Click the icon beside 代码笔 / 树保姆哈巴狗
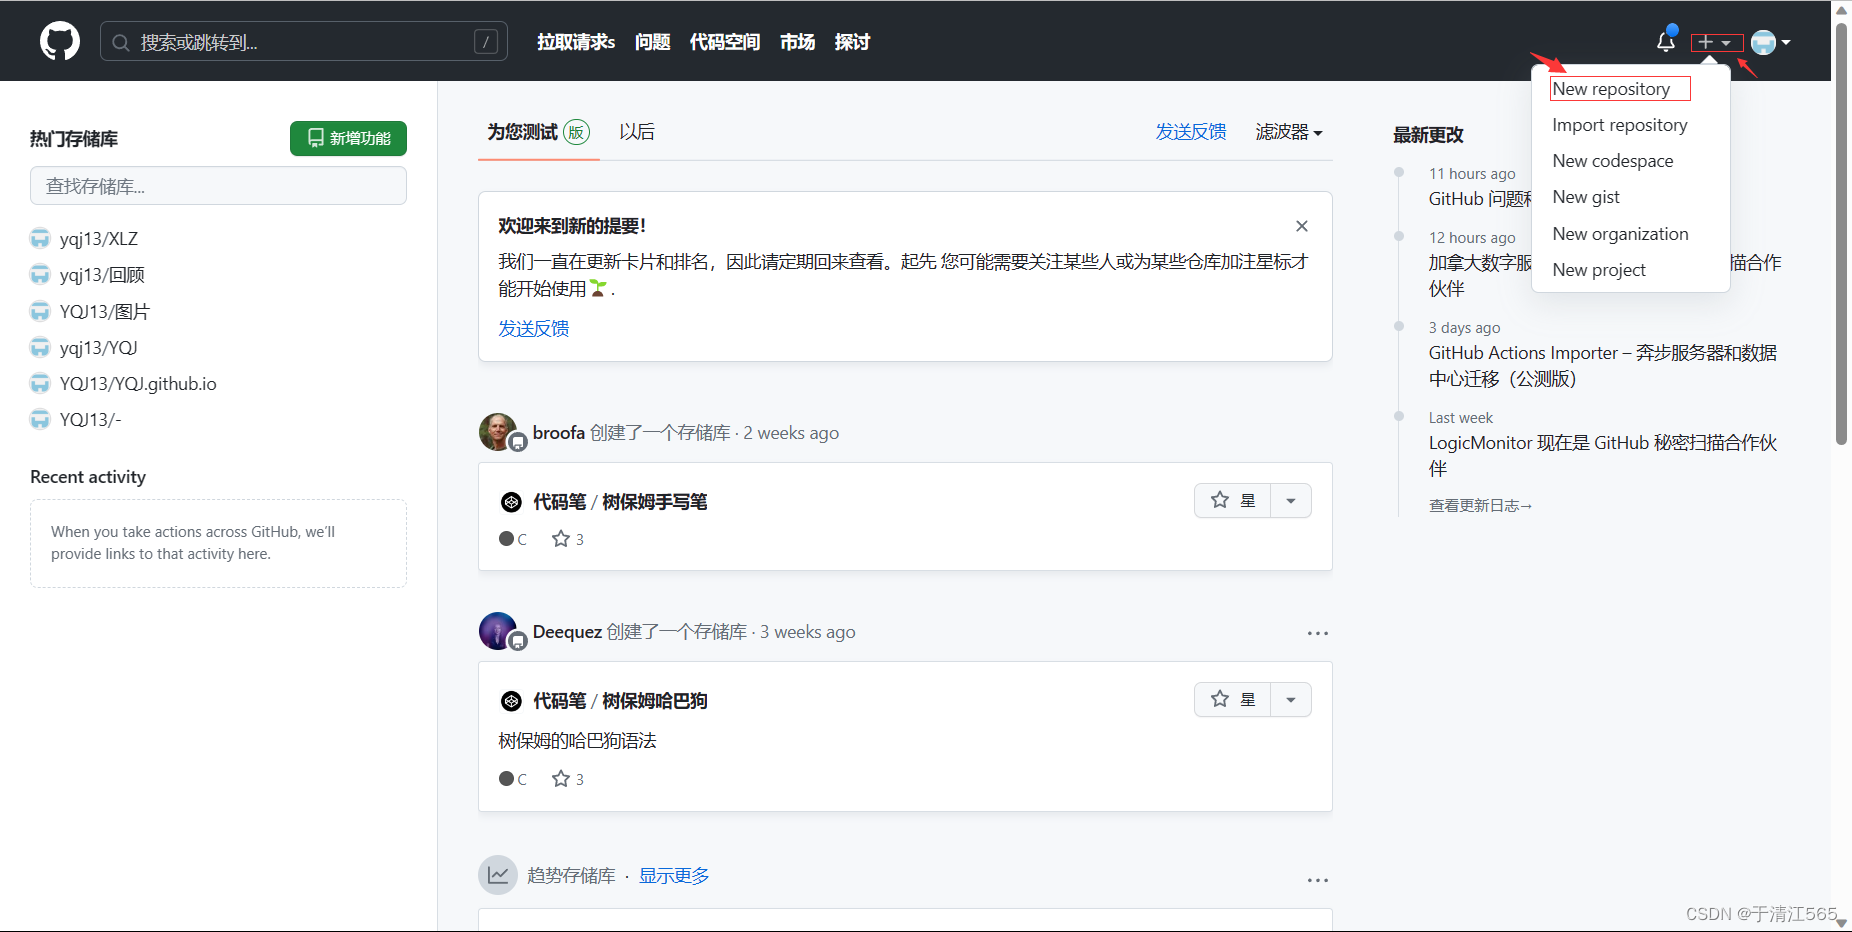 point(511,701)
